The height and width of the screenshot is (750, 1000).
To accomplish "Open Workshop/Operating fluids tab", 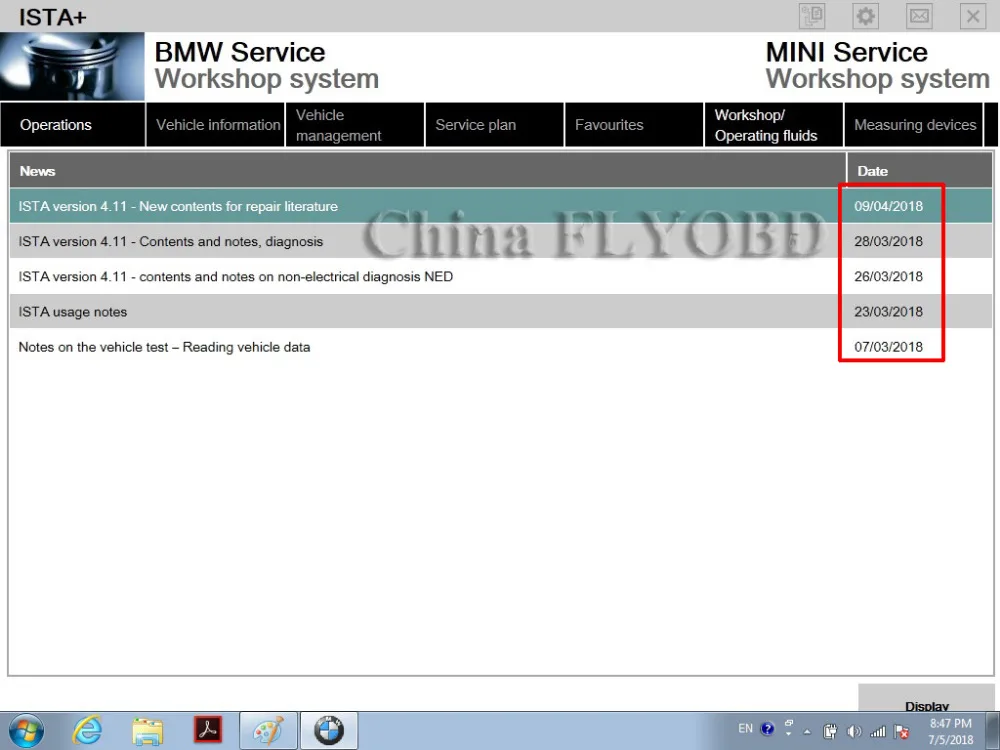I will coord(774,125).
